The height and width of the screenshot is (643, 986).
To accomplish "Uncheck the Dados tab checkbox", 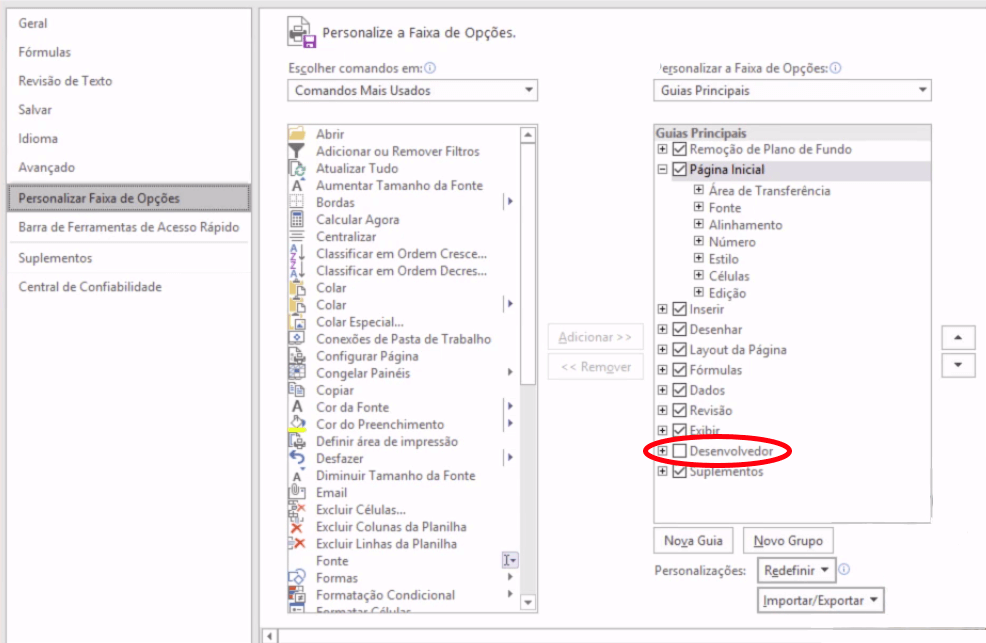I will click(x=679, y=390).
